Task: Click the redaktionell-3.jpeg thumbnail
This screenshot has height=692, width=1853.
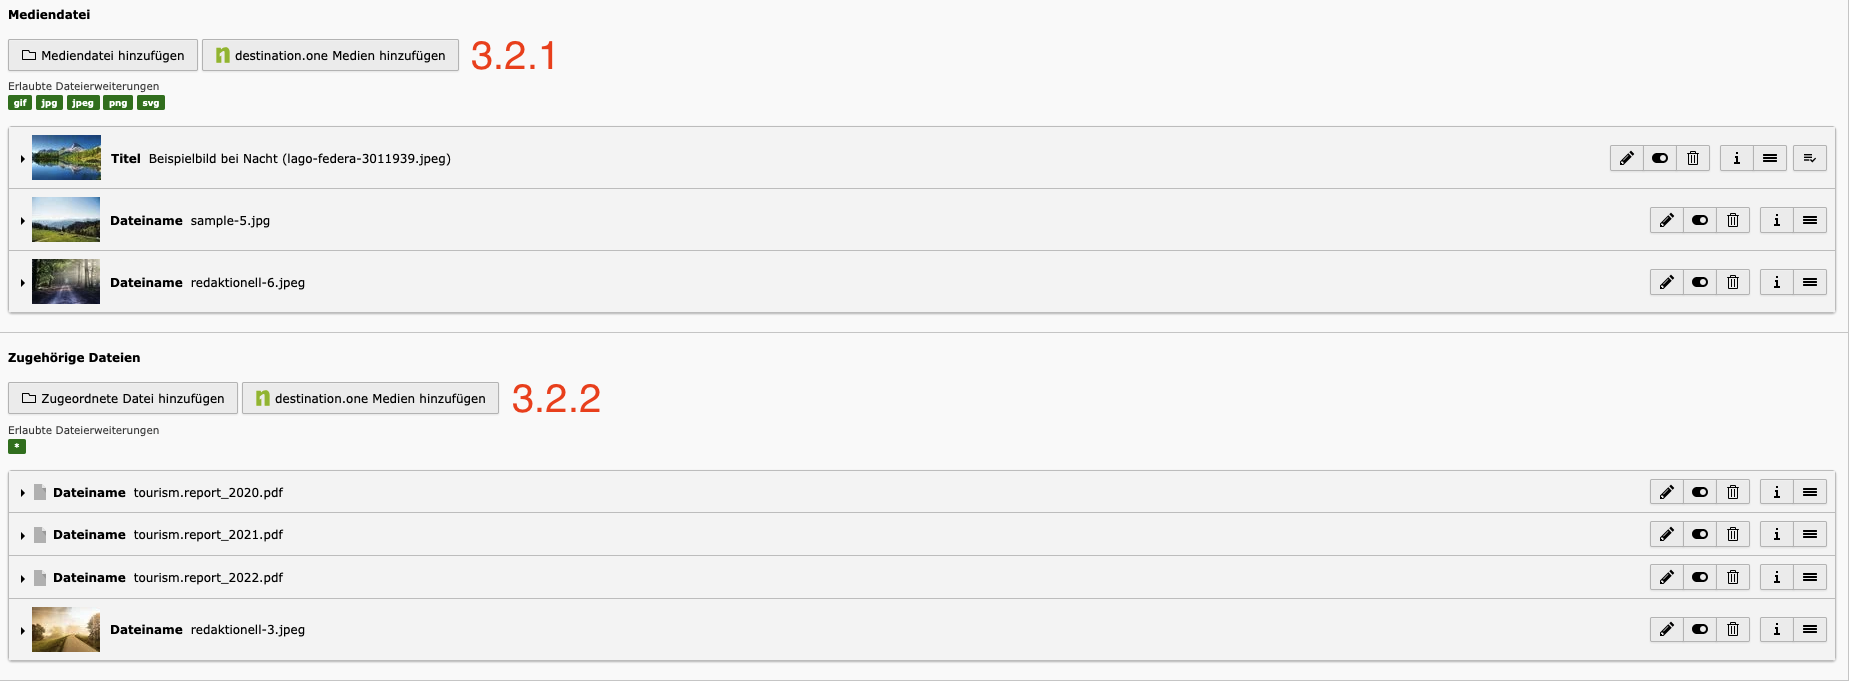Action: pos(66,629)
